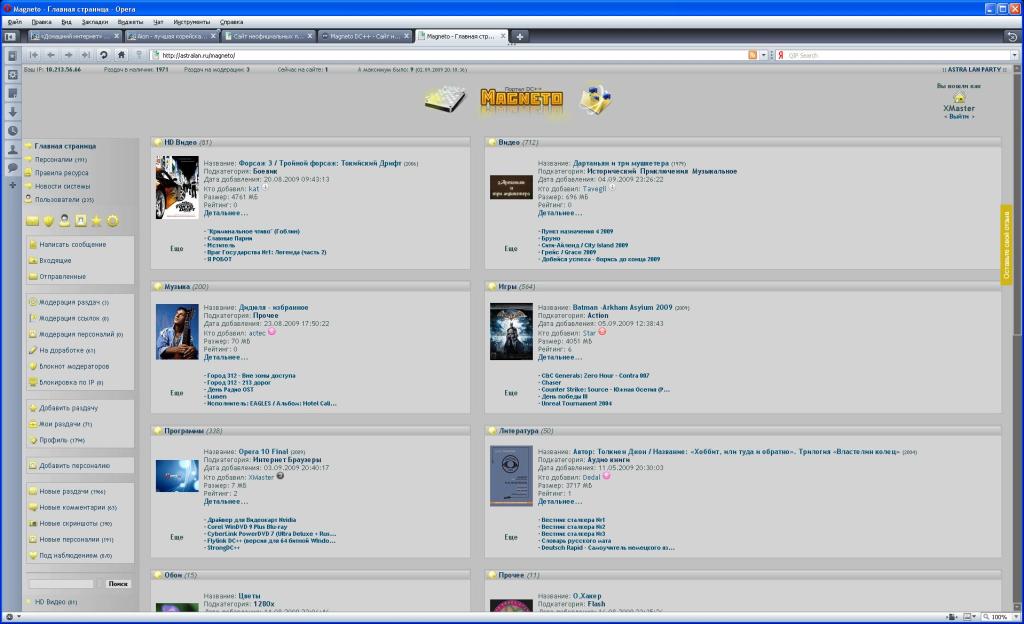The image size is (1024, 624).
Task: Open the Входящие inbox link
Action: click(x=56, y=260)
